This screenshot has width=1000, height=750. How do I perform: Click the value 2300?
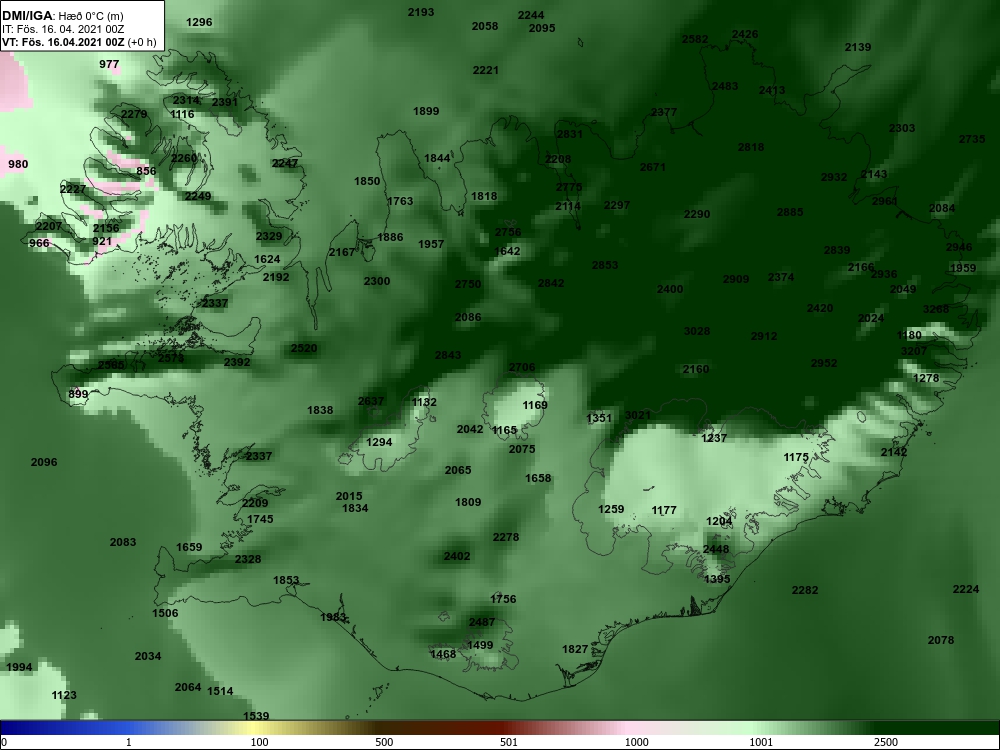[x=377, y=281]
